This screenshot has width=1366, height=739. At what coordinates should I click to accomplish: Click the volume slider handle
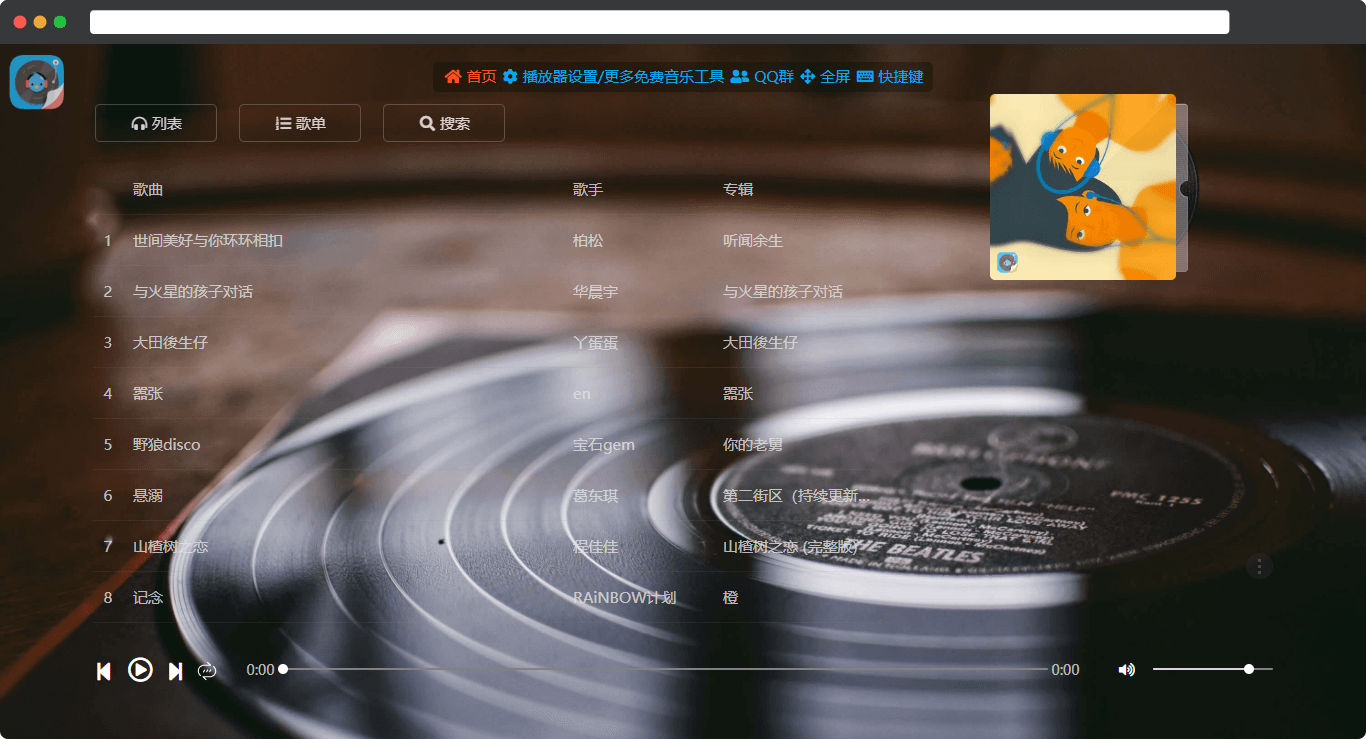coord(1249,669)
